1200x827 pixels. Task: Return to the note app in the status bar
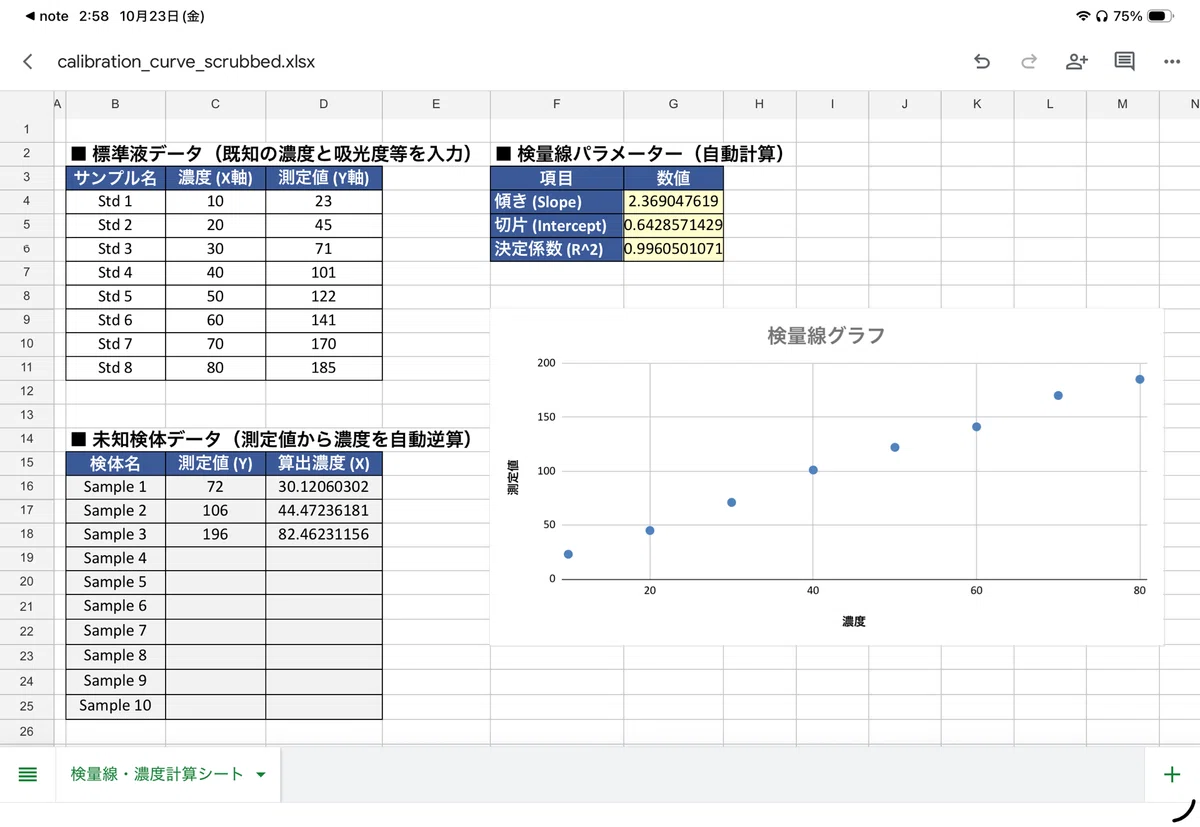tap(46, 16)
